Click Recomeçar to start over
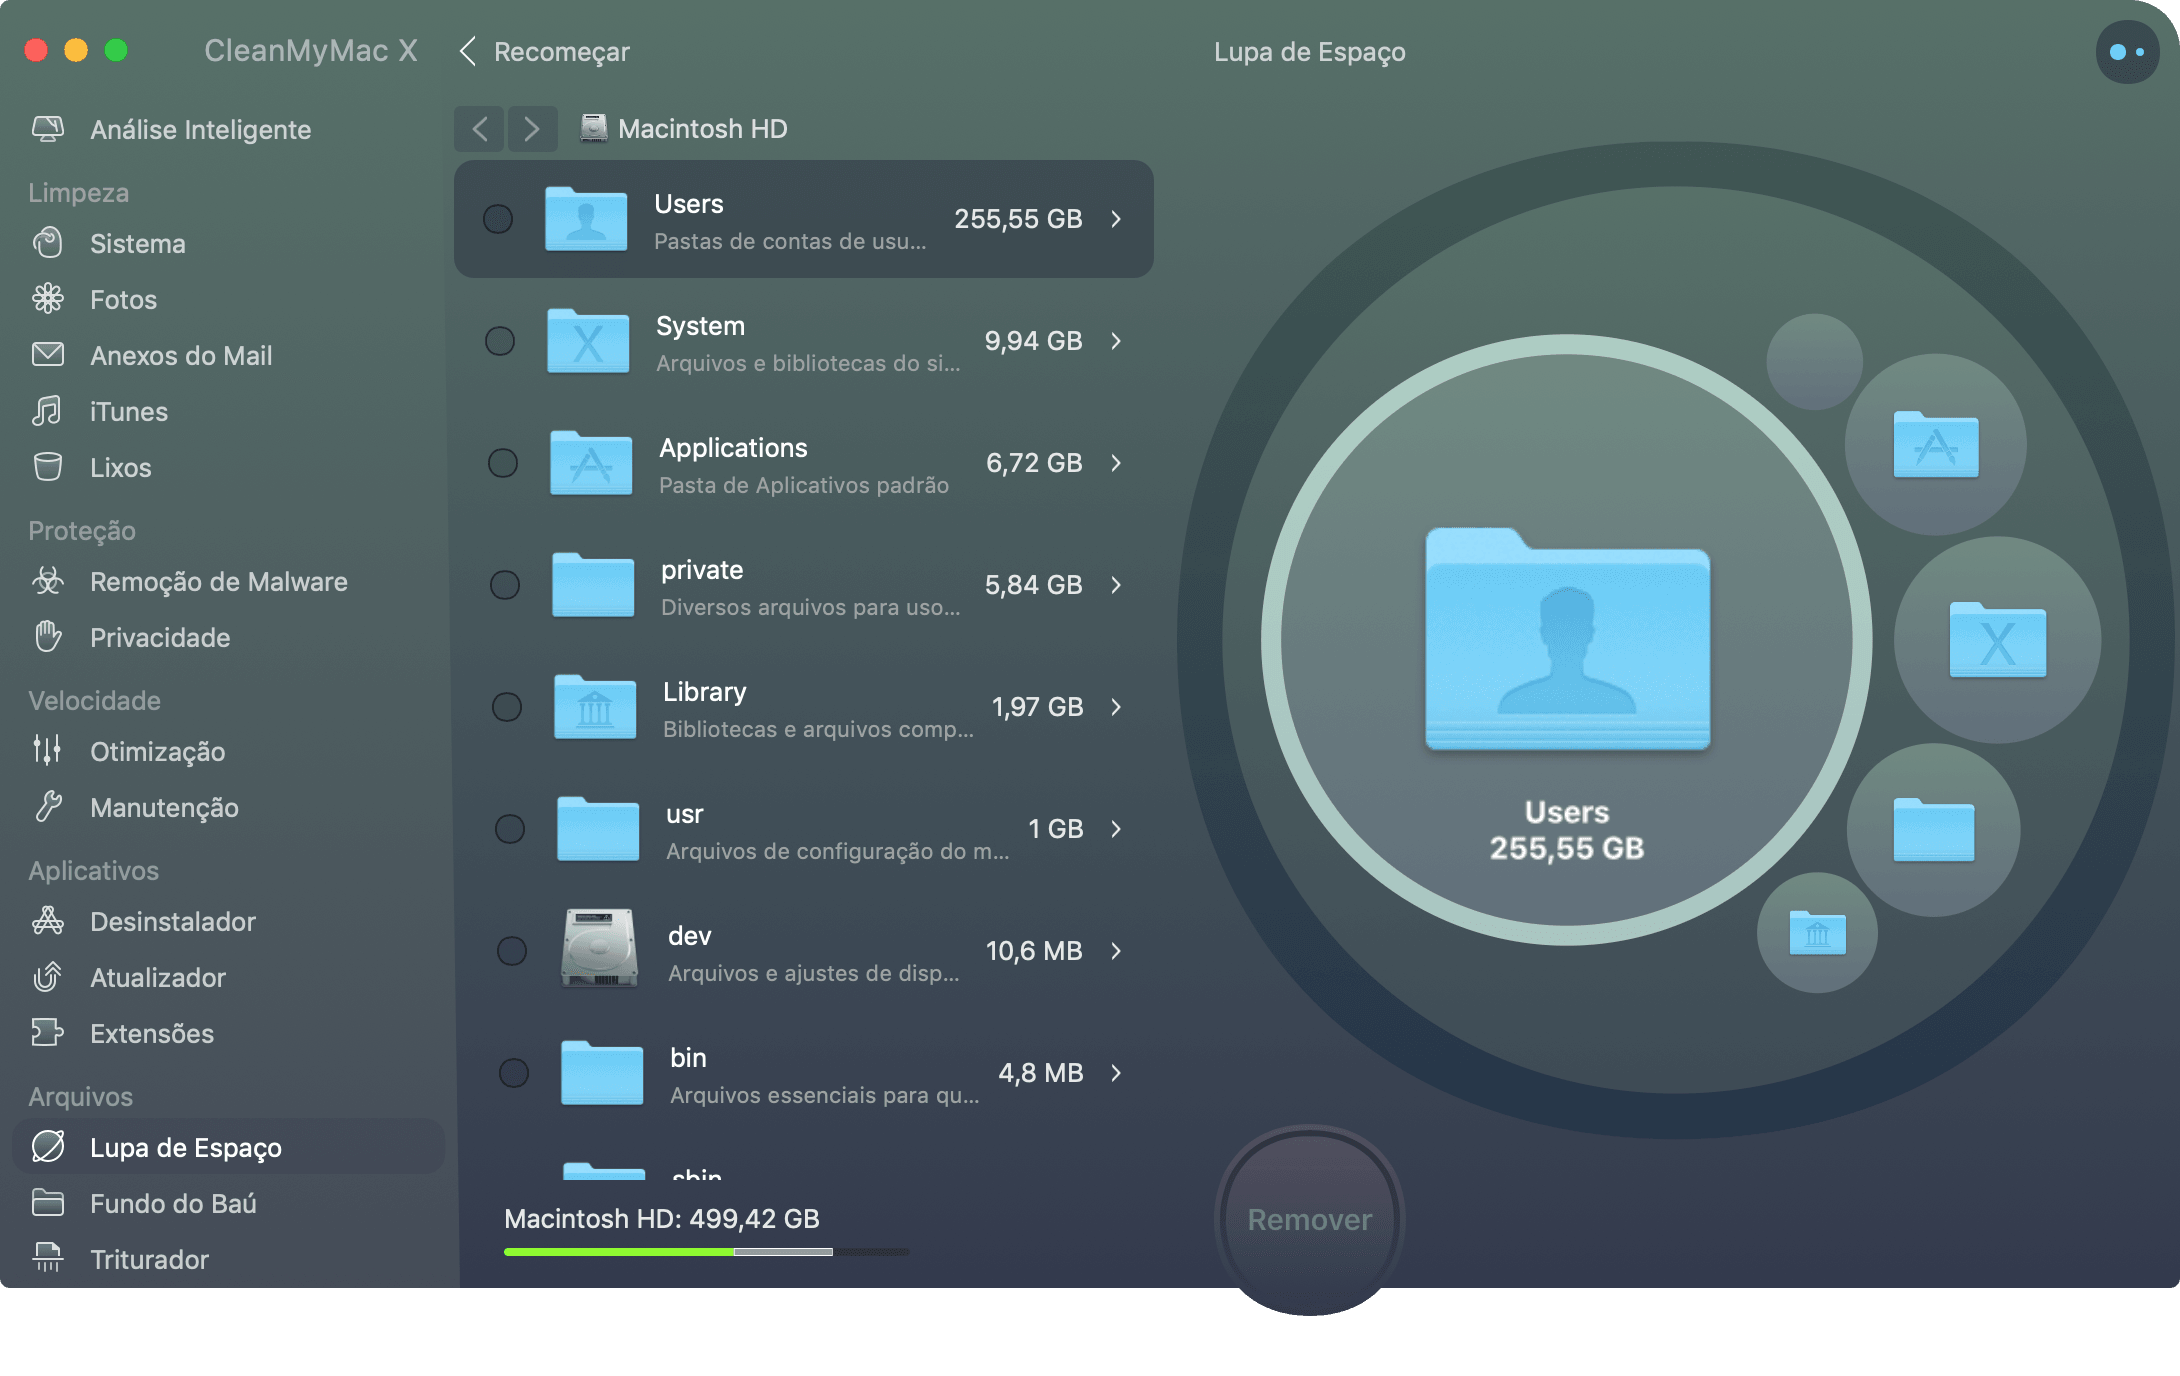 (545, 52)
